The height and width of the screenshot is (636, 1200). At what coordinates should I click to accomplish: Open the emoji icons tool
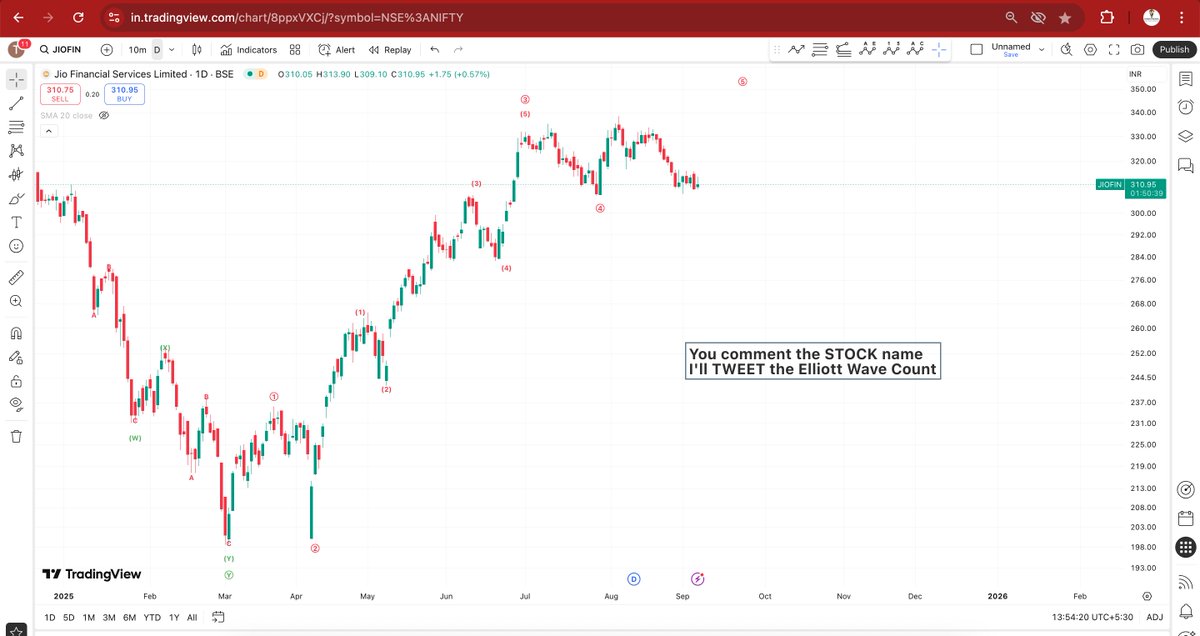coord(16,246)
